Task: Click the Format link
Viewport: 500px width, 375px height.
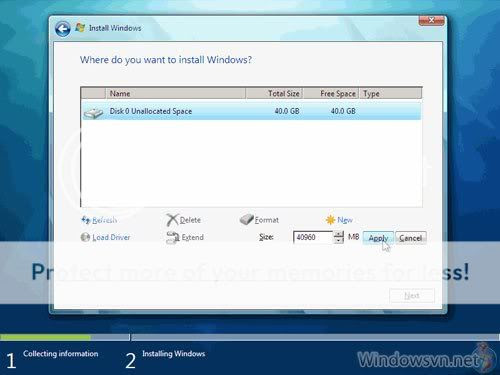Action: click(x=267, y=220)
